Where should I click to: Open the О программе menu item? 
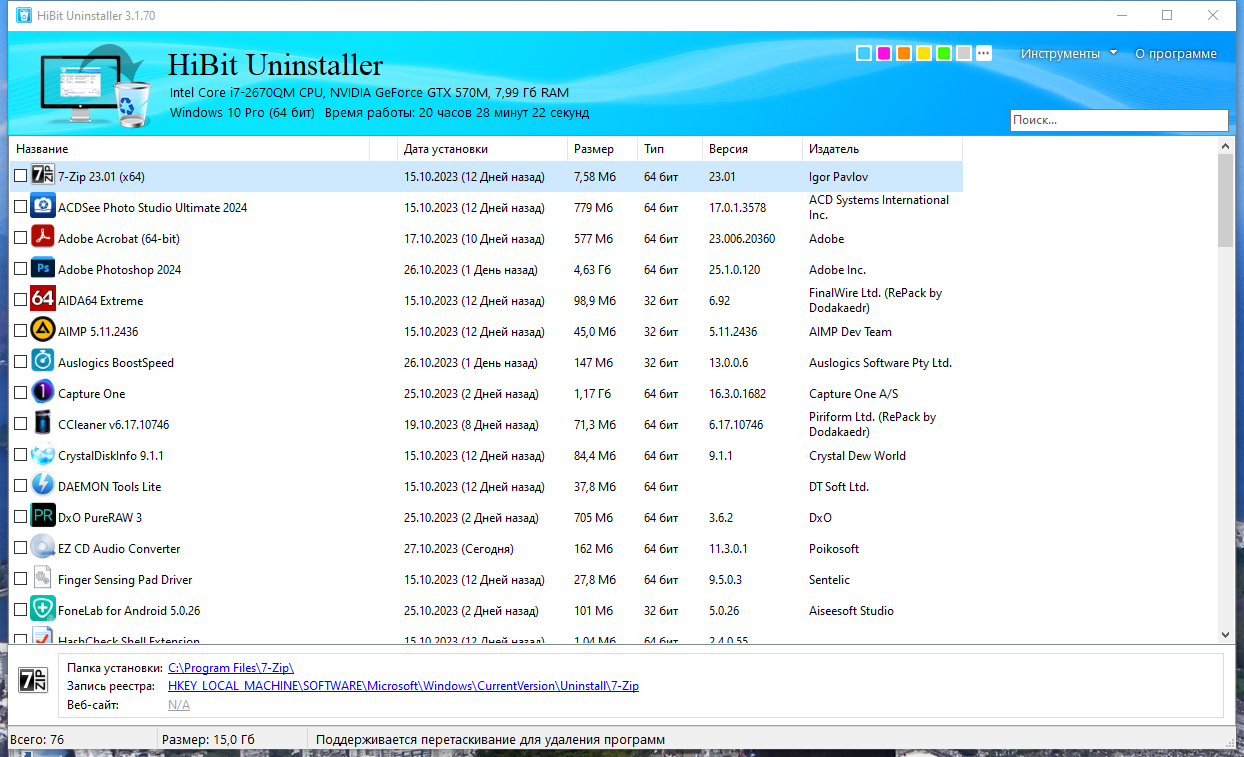coord(1176,53)
